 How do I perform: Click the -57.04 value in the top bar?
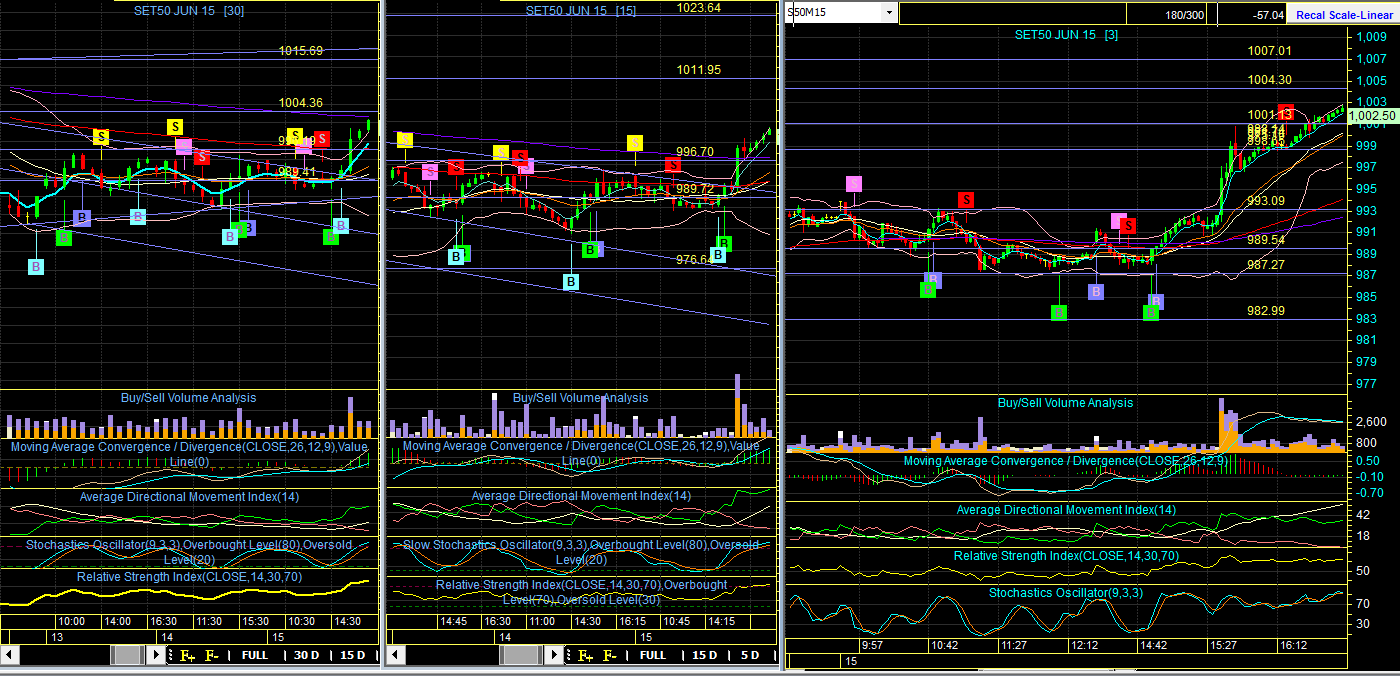(1267, 14)
